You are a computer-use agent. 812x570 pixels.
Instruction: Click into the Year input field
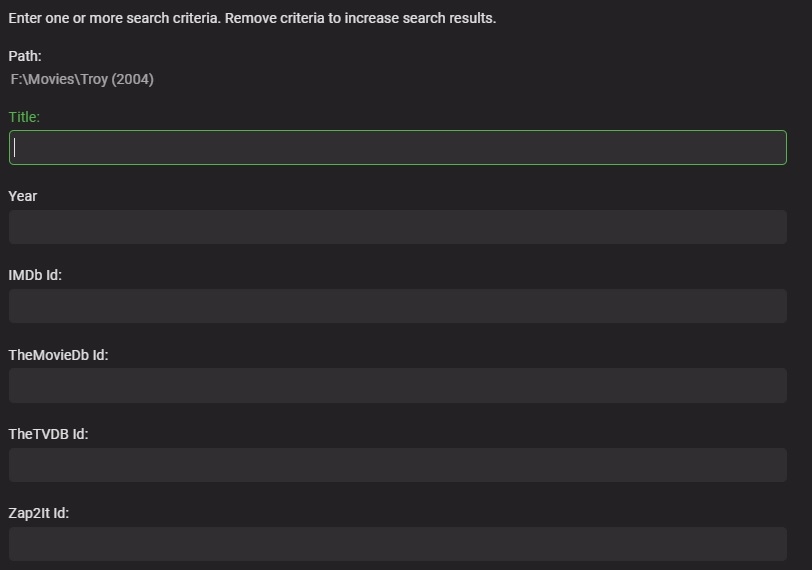(398, 227)
